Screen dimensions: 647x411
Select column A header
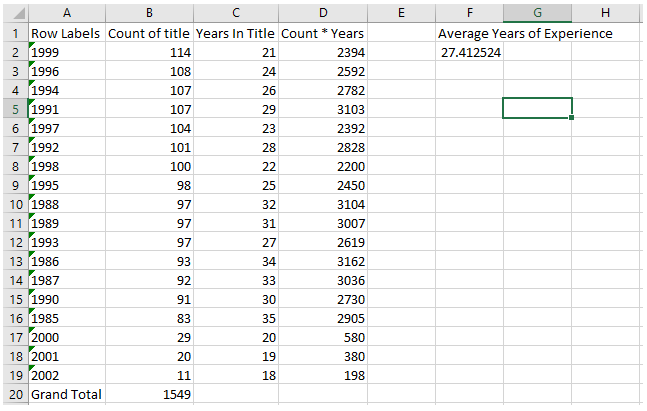(67, 13)
